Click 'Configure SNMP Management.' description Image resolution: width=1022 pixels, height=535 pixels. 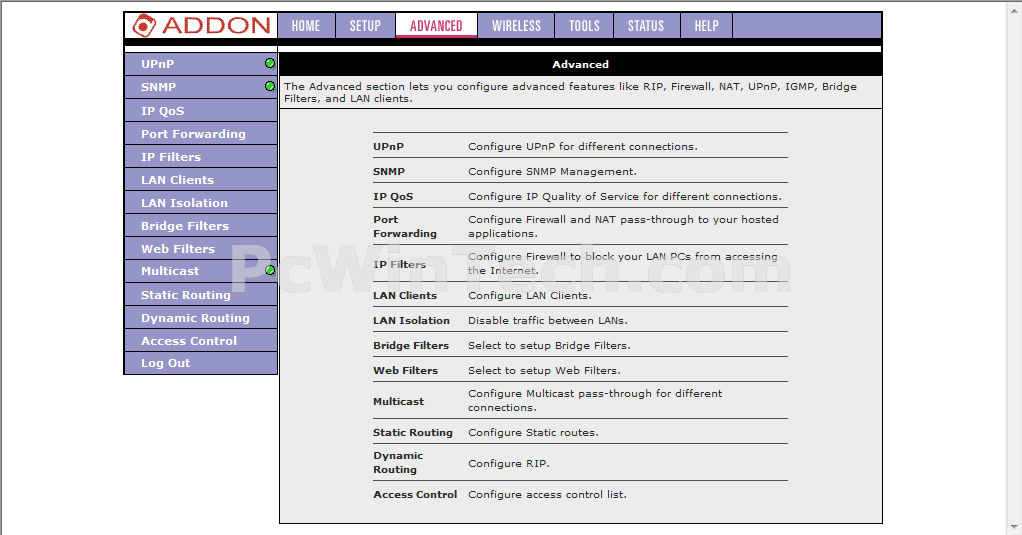[552, 171]
